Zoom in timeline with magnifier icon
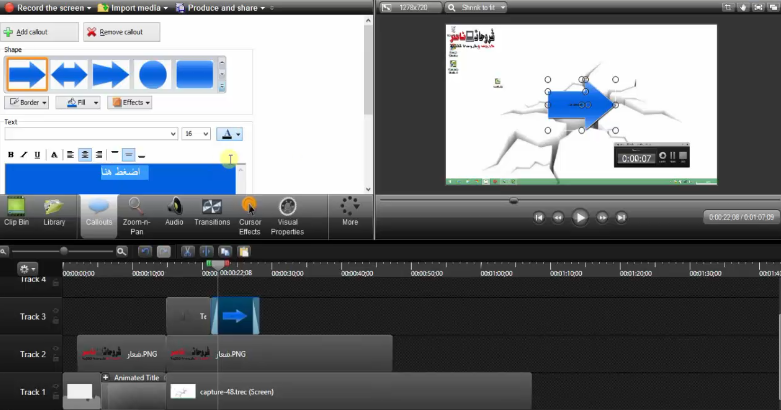This screenshot has width=781, height=410. 122,252
